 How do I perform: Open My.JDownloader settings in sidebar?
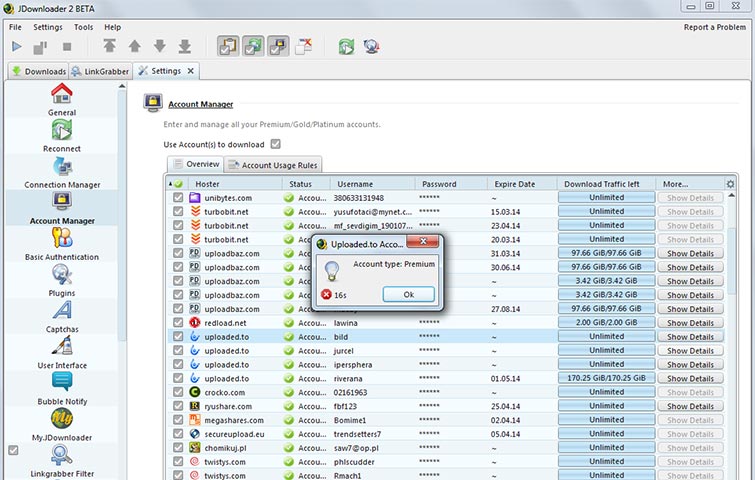tap(62, 425)
